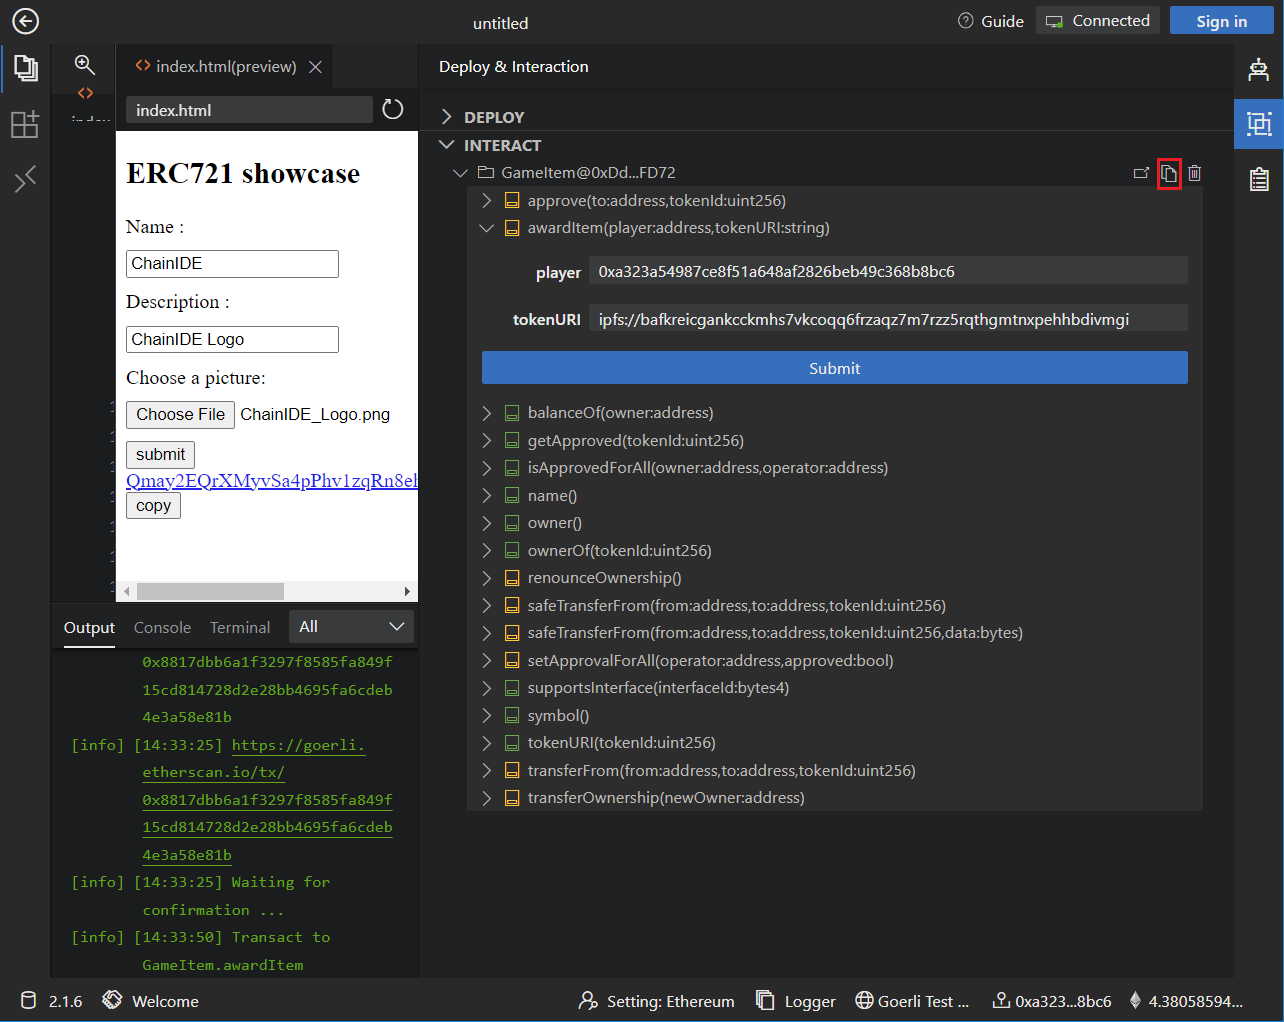Click the reload preview icon next to index.html
This screenshot has height=1022, width=1284.
[x=393, y=110]
